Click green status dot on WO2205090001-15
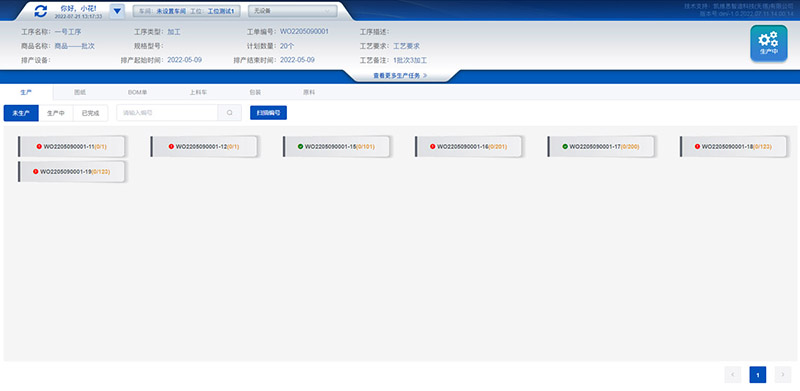This screenshot has width=800, height=391. (x=301, y=146)
